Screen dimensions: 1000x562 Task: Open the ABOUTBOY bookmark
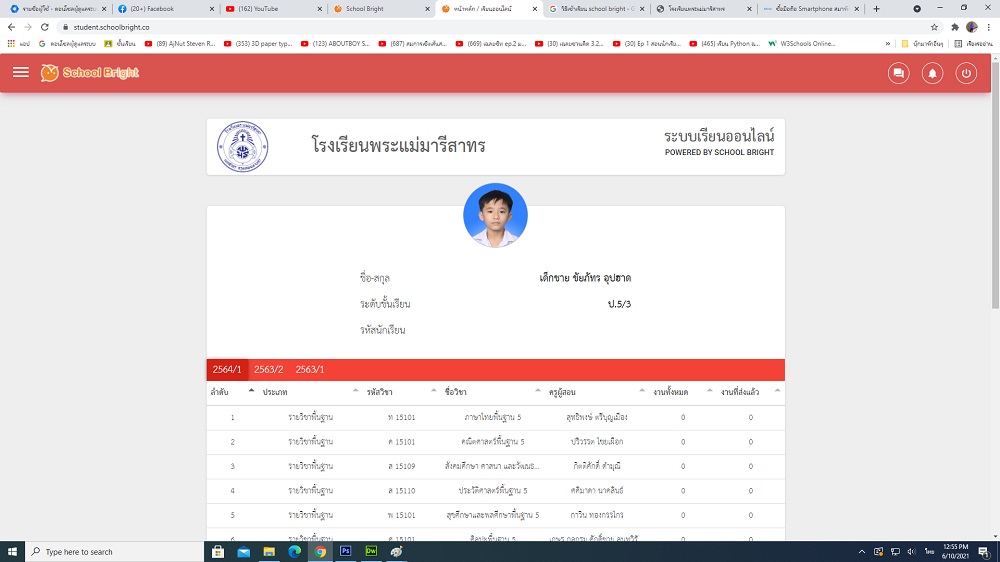[x=335, y=44]
